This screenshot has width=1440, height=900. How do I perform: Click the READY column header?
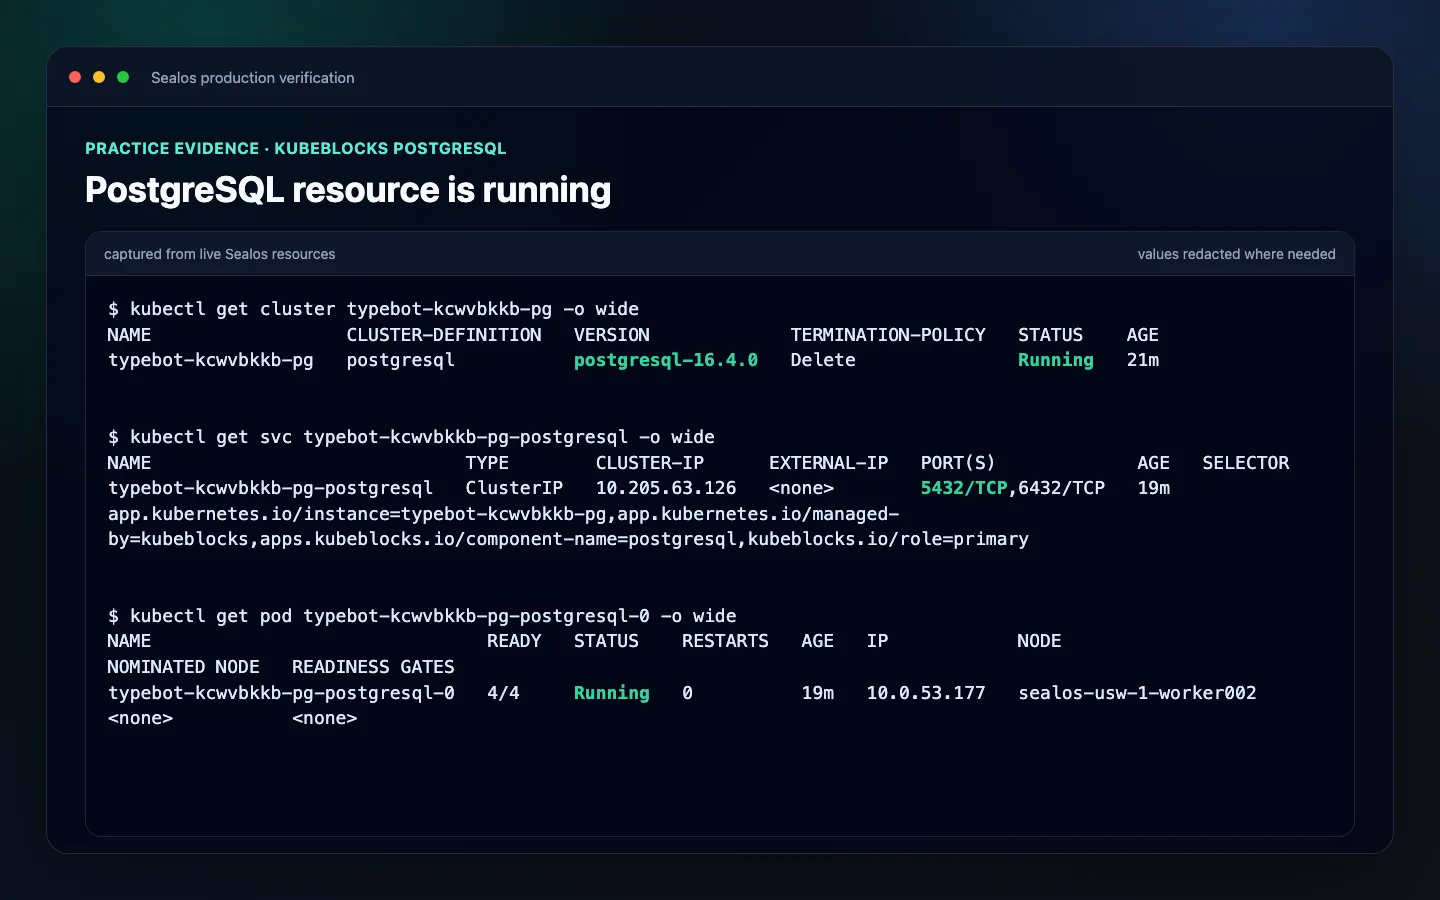point(514,641)
